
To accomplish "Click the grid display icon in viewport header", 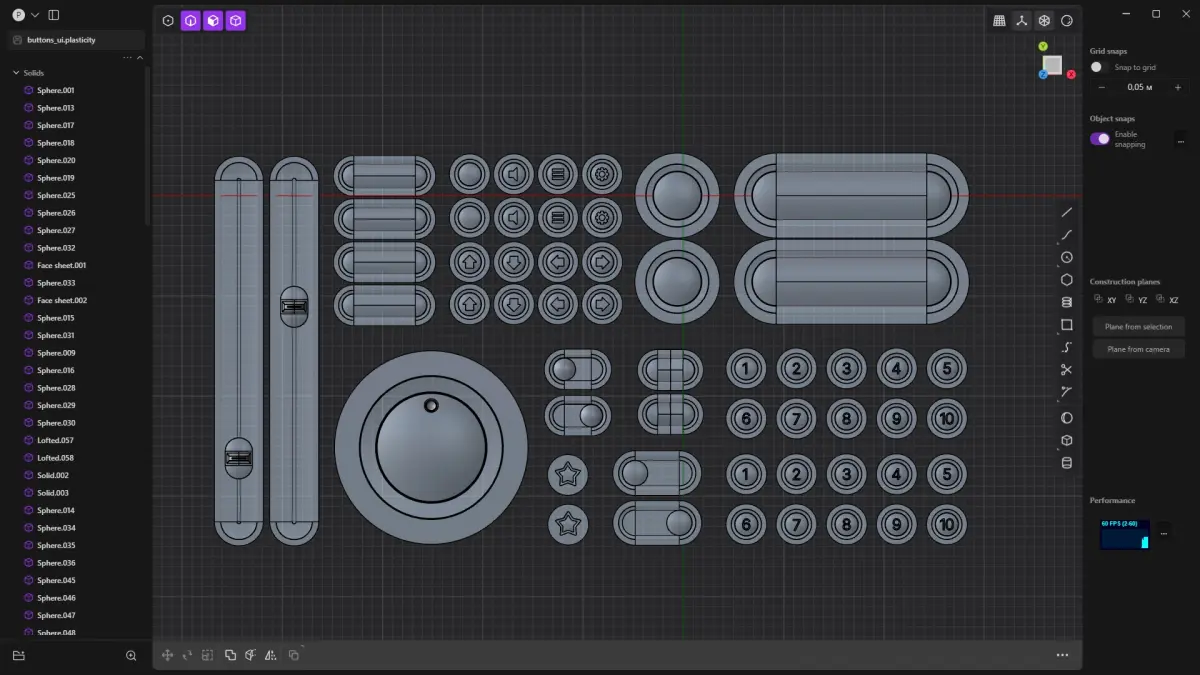I will (x=999, y=21).
